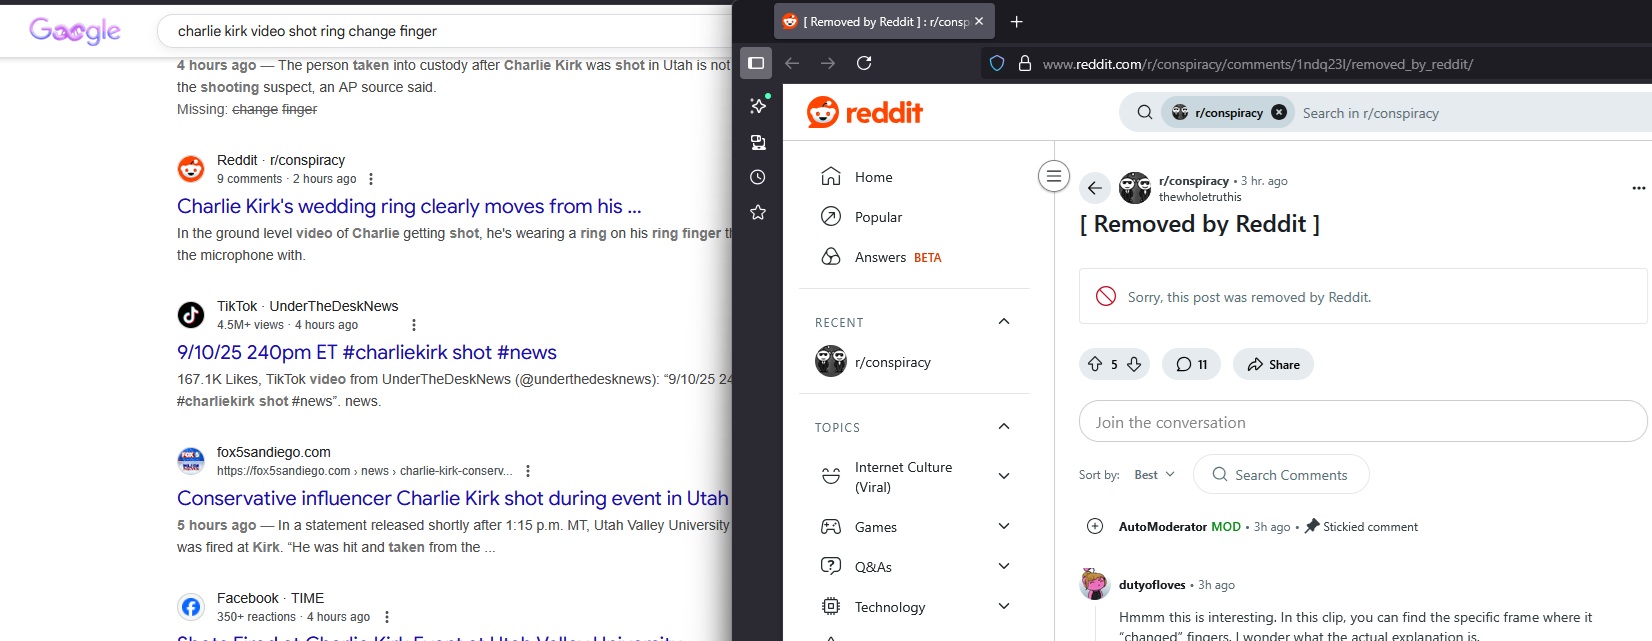
Task: Open the AI sparkle sidebar tool
Action: point(758,105)
